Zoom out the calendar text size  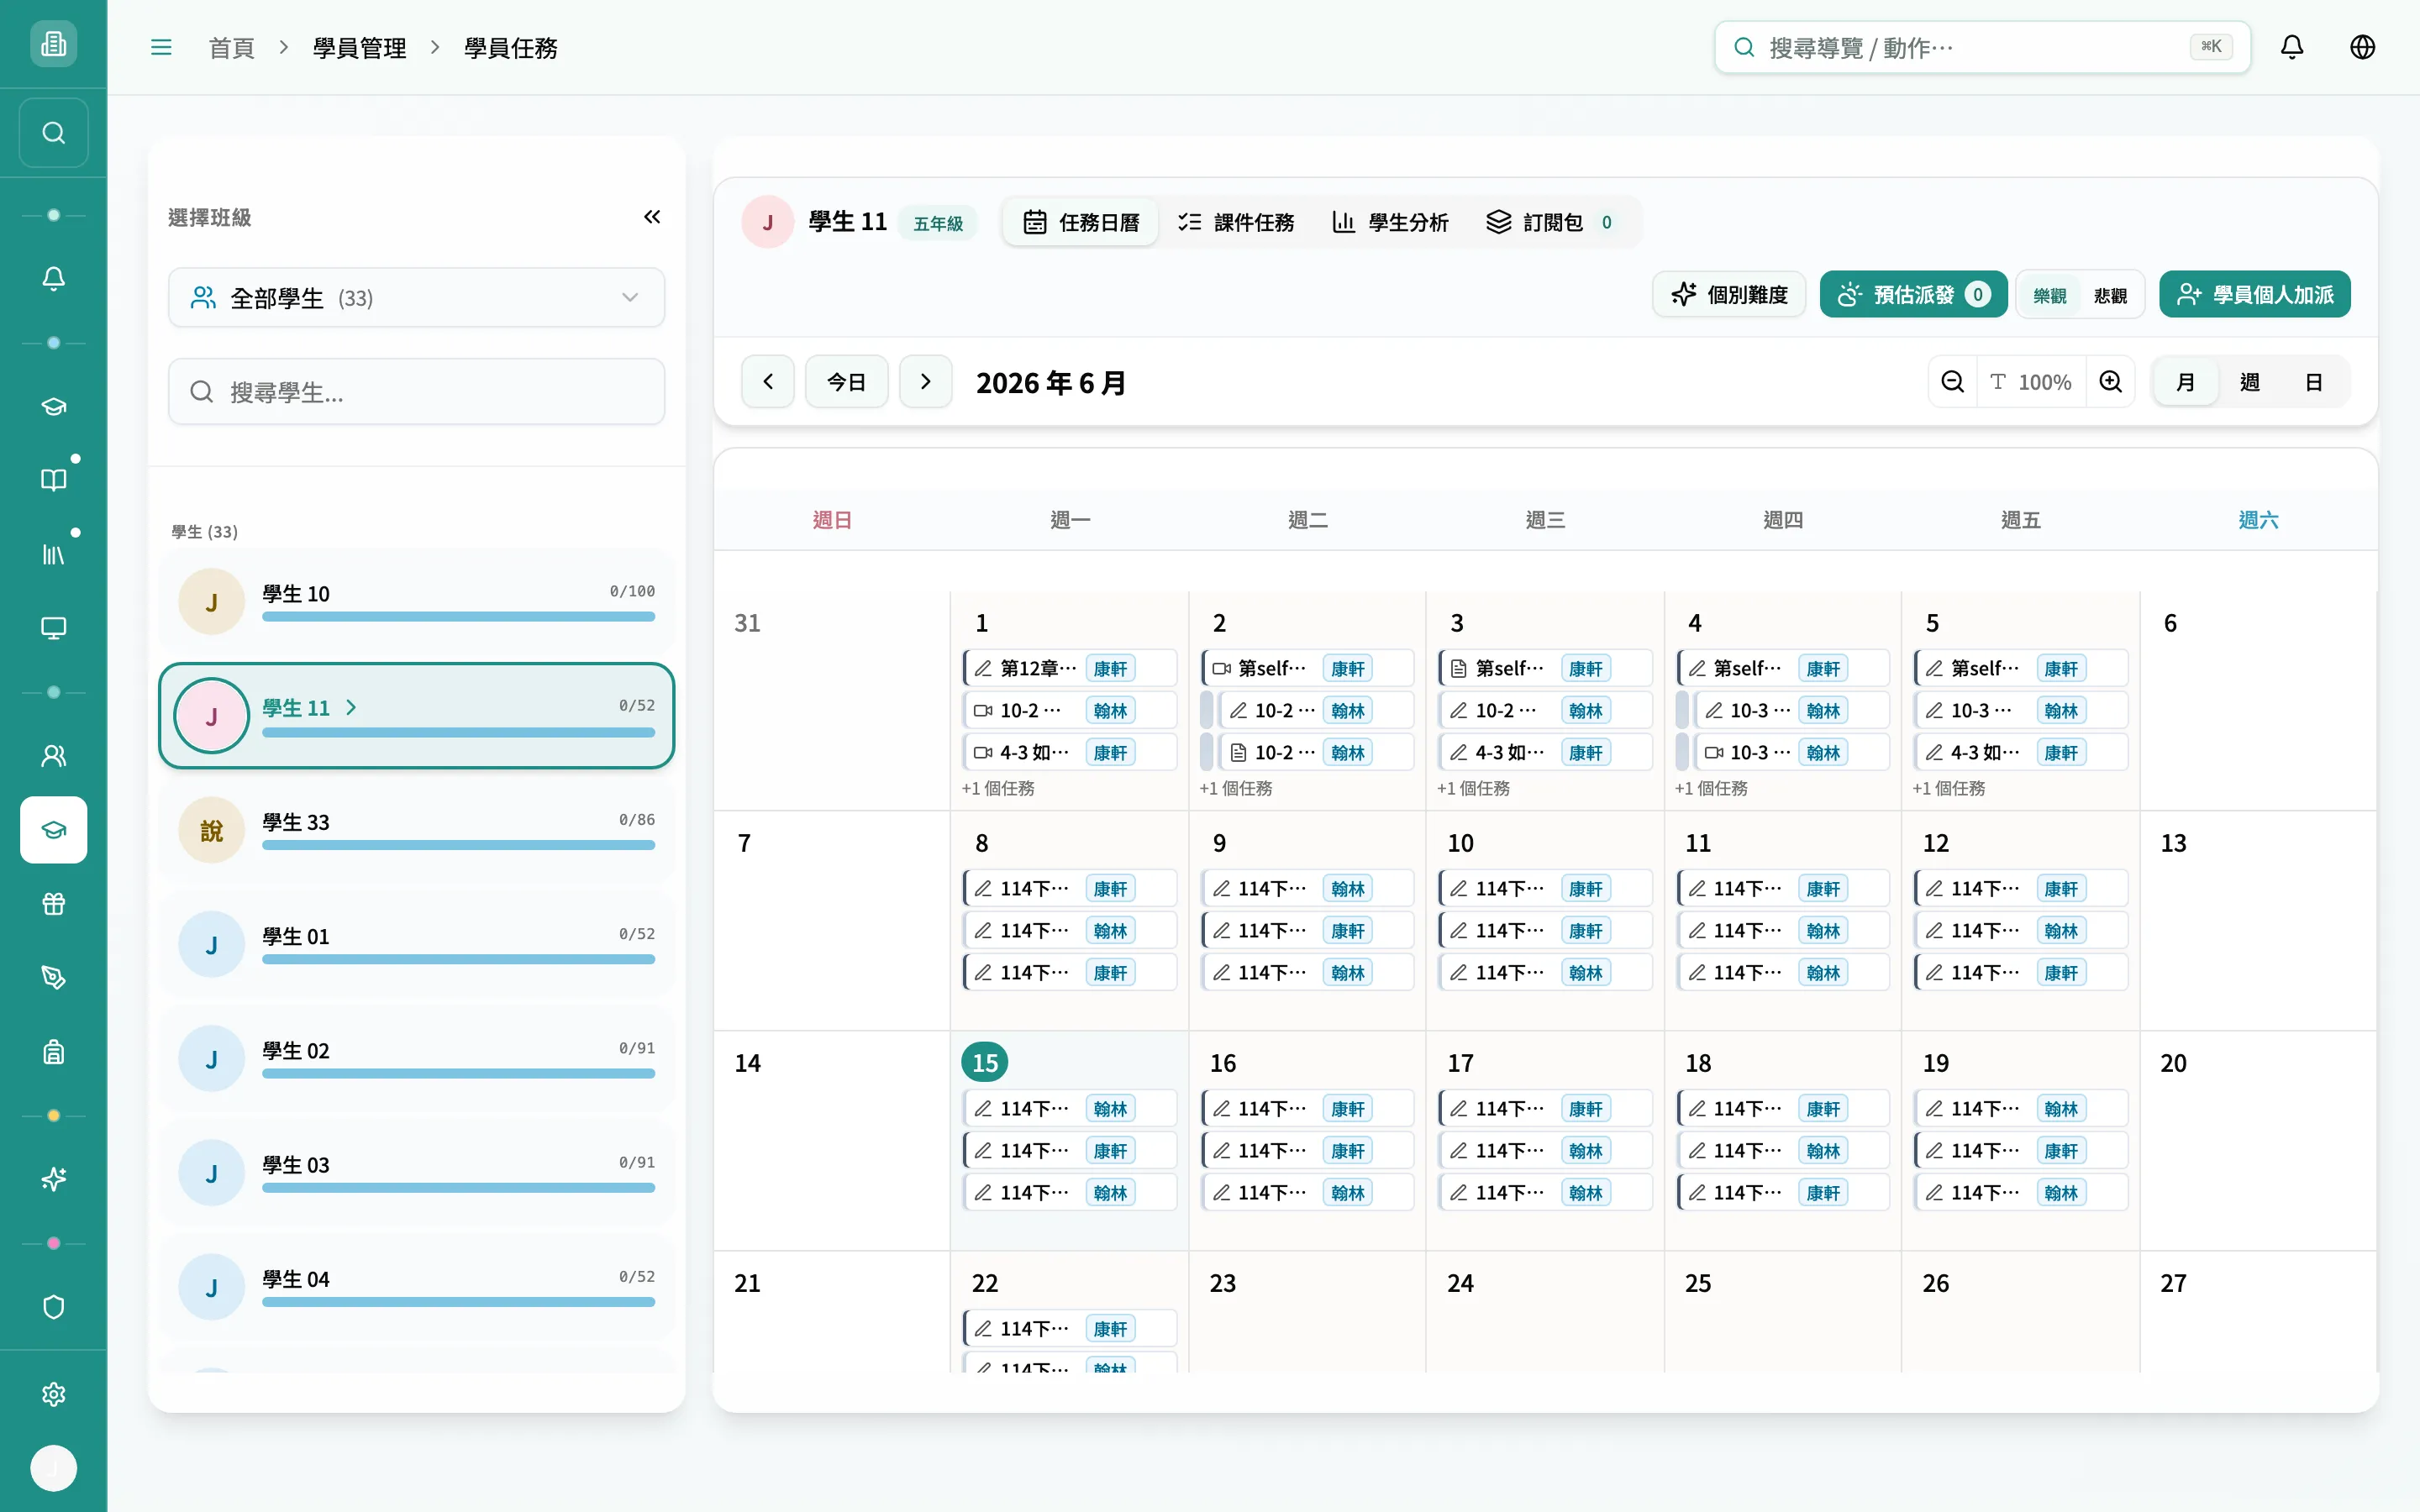[x=1952, y=382]
